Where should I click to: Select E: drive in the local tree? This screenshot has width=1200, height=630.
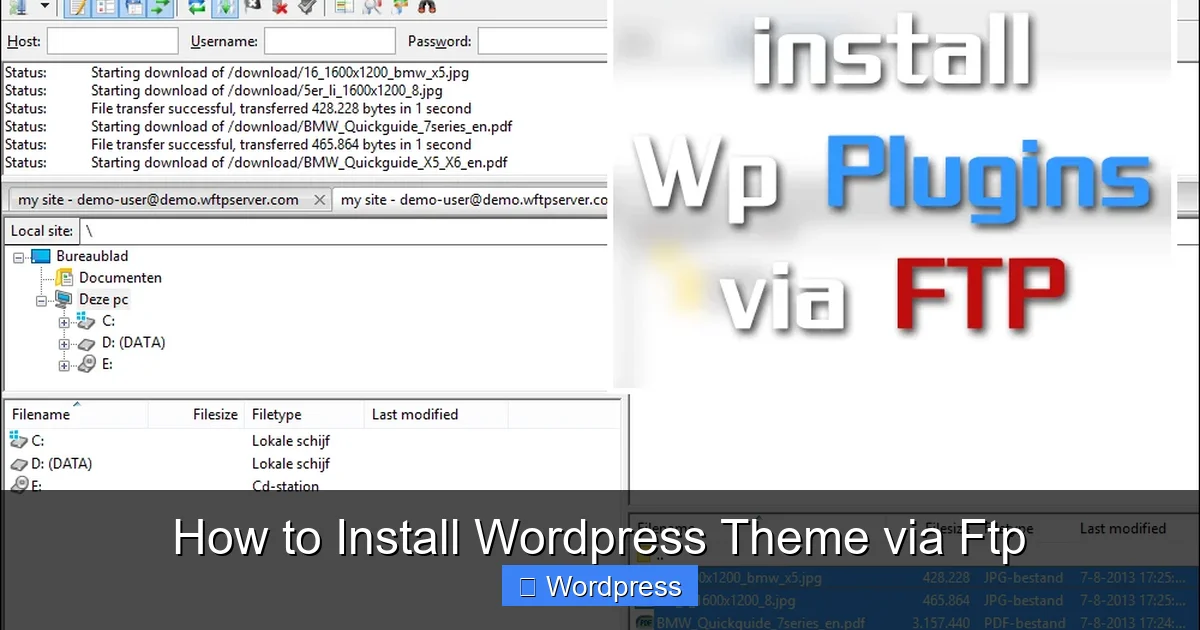point(107,365)
